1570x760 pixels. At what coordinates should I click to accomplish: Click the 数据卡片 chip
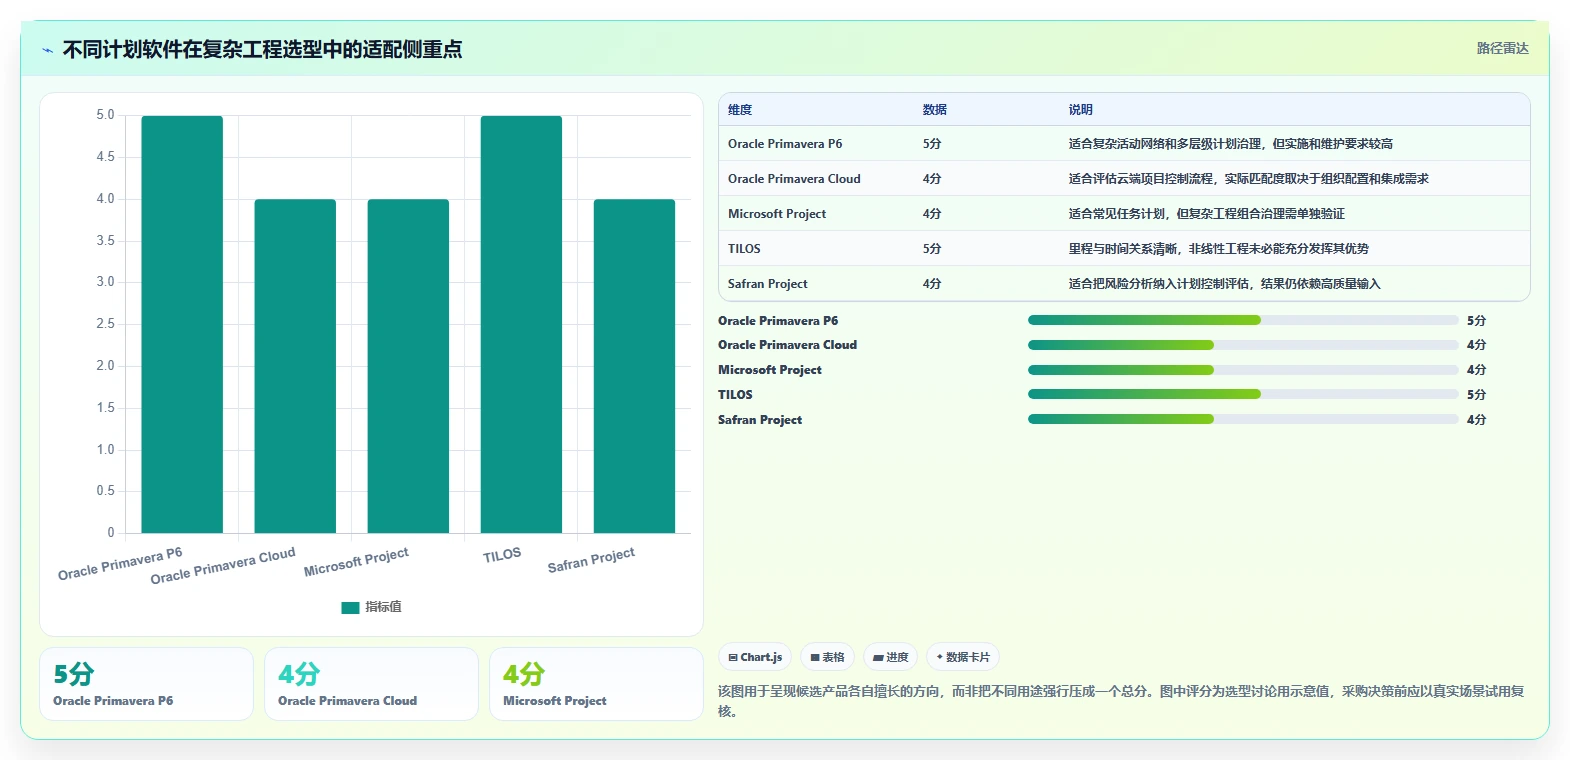pyautogui.click(x=963, y=657)
